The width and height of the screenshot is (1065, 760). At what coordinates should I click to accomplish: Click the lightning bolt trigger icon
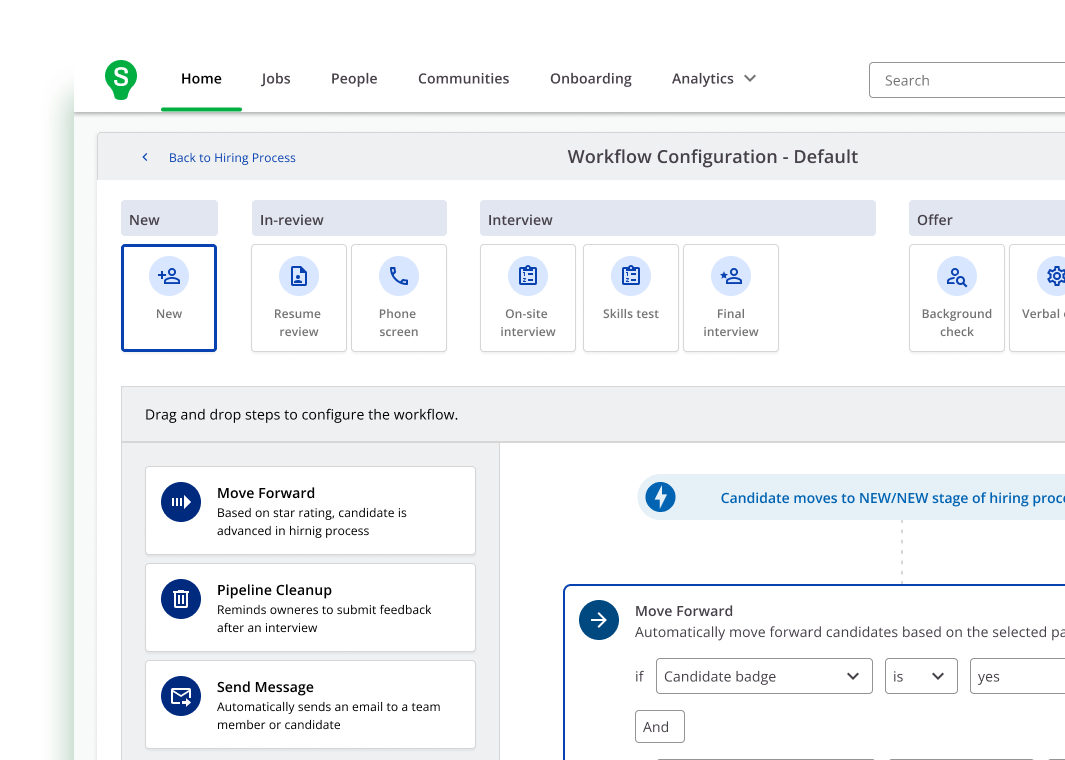click(660, 497)
